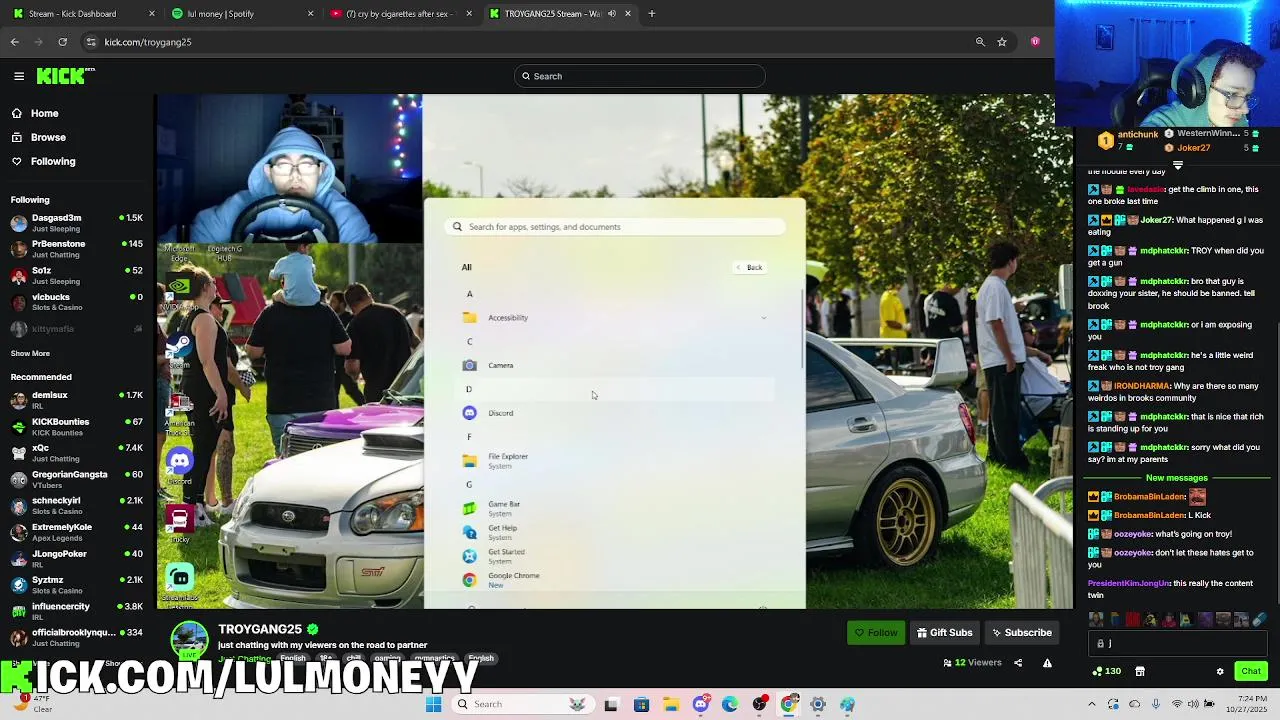Click Start menu search box in stream
This screenshot has width=1280, height=720.
615,227
